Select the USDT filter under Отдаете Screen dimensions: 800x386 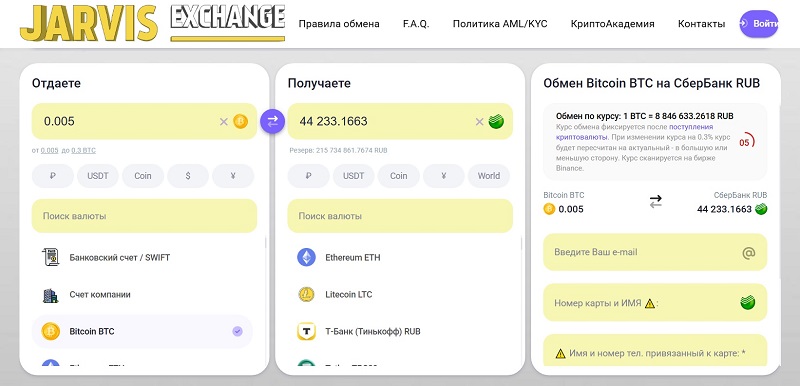click(97, 176)
